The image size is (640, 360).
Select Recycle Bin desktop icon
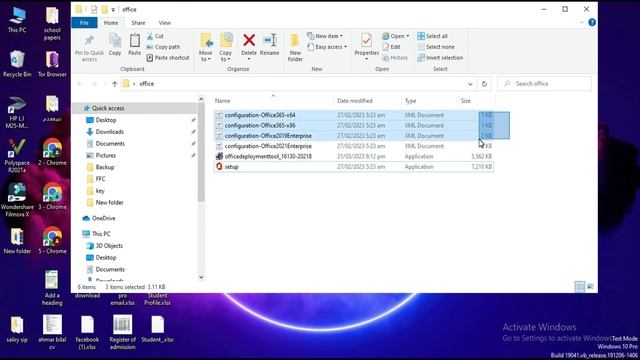(17, 64)
